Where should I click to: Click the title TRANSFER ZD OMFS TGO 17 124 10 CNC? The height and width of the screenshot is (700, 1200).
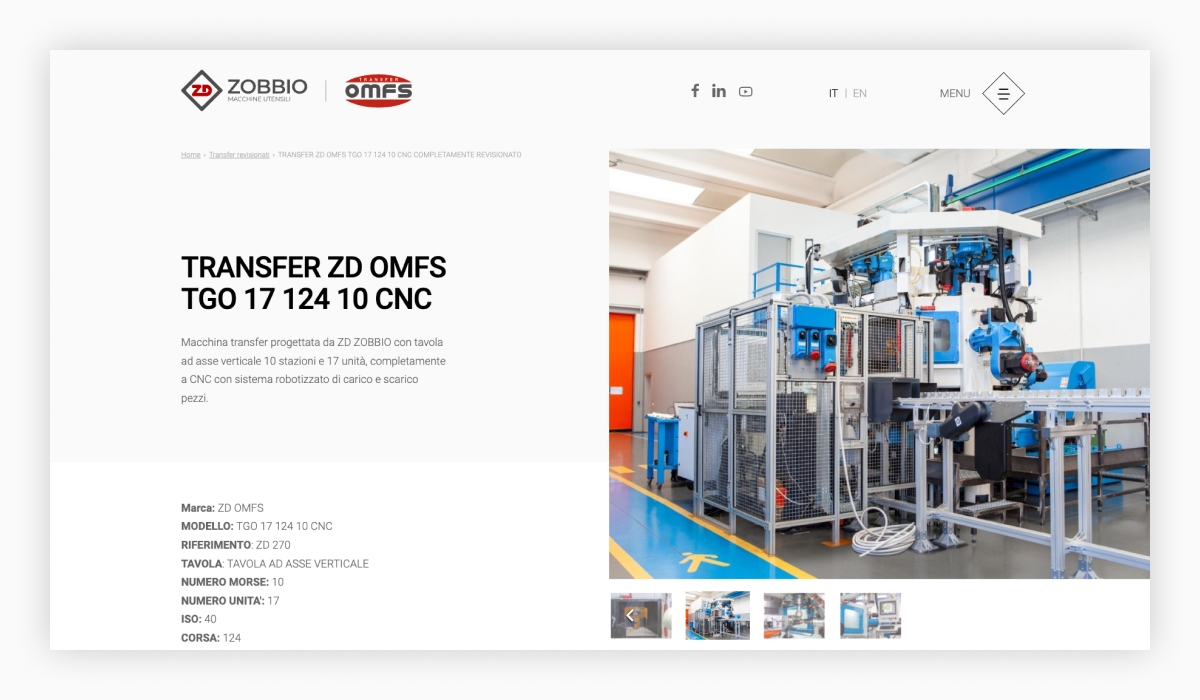313,283
